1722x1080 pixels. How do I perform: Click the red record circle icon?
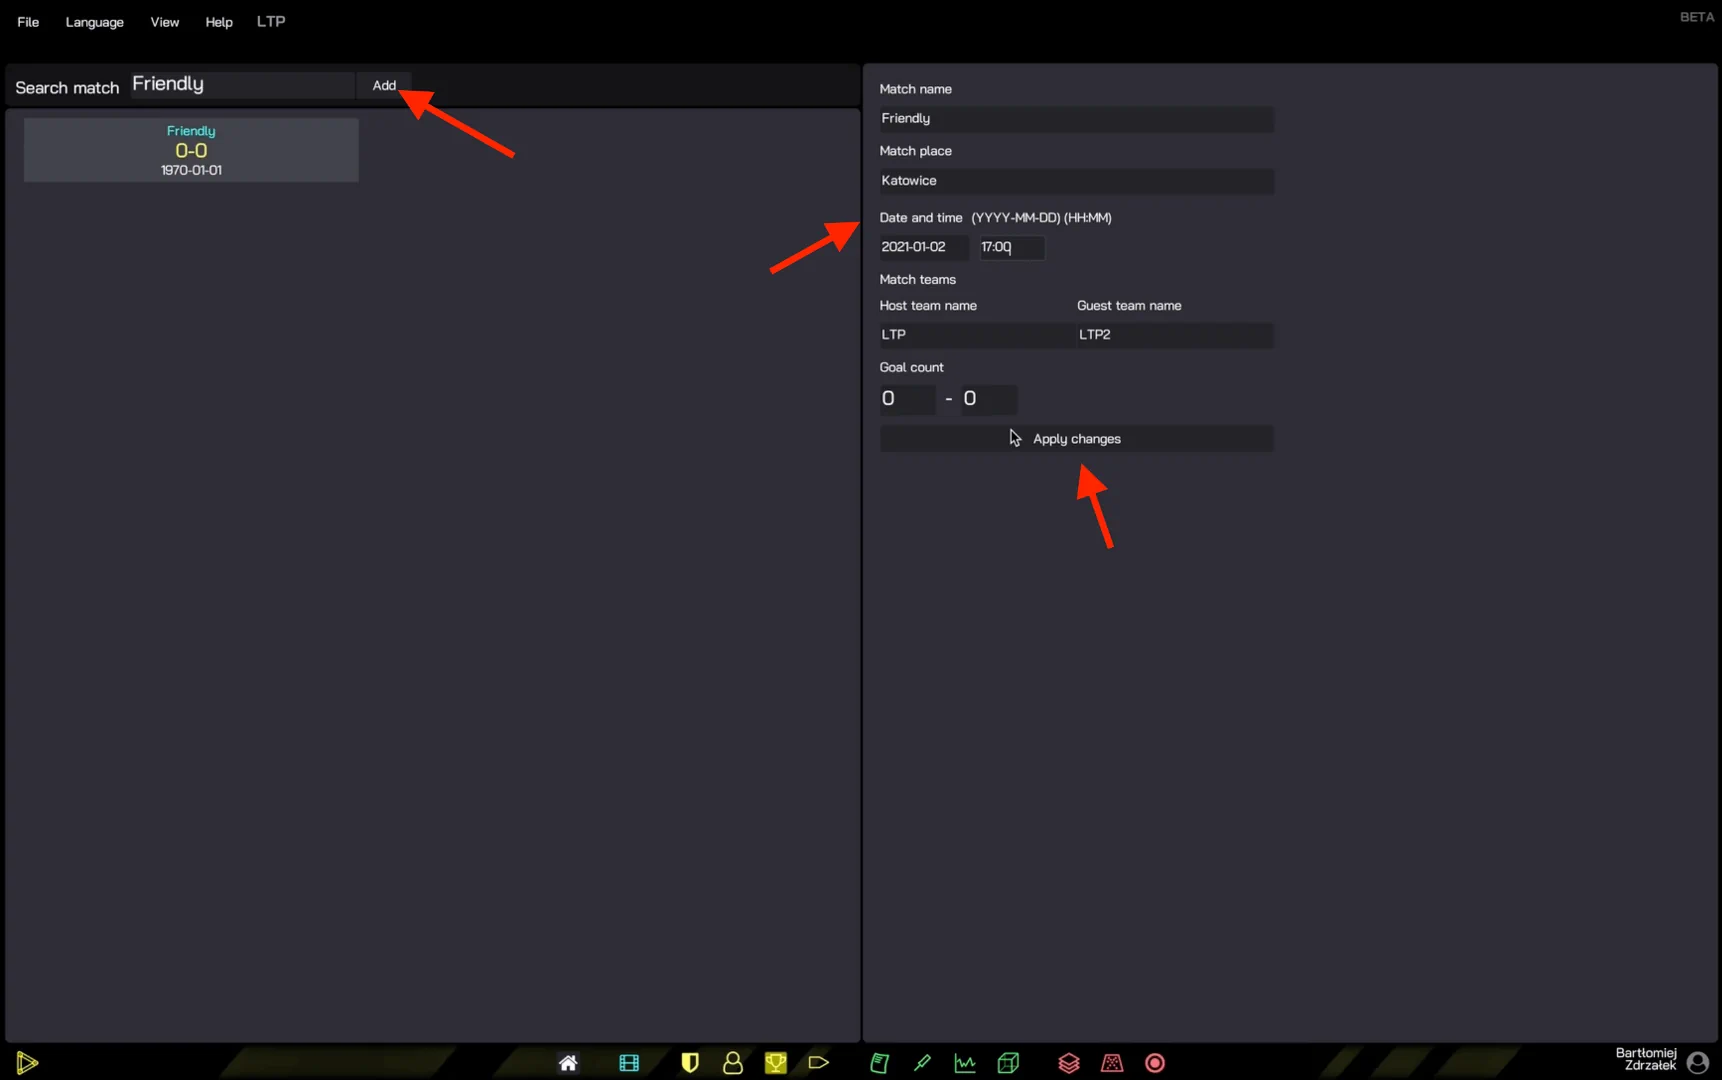[x=1155, y=1063]
